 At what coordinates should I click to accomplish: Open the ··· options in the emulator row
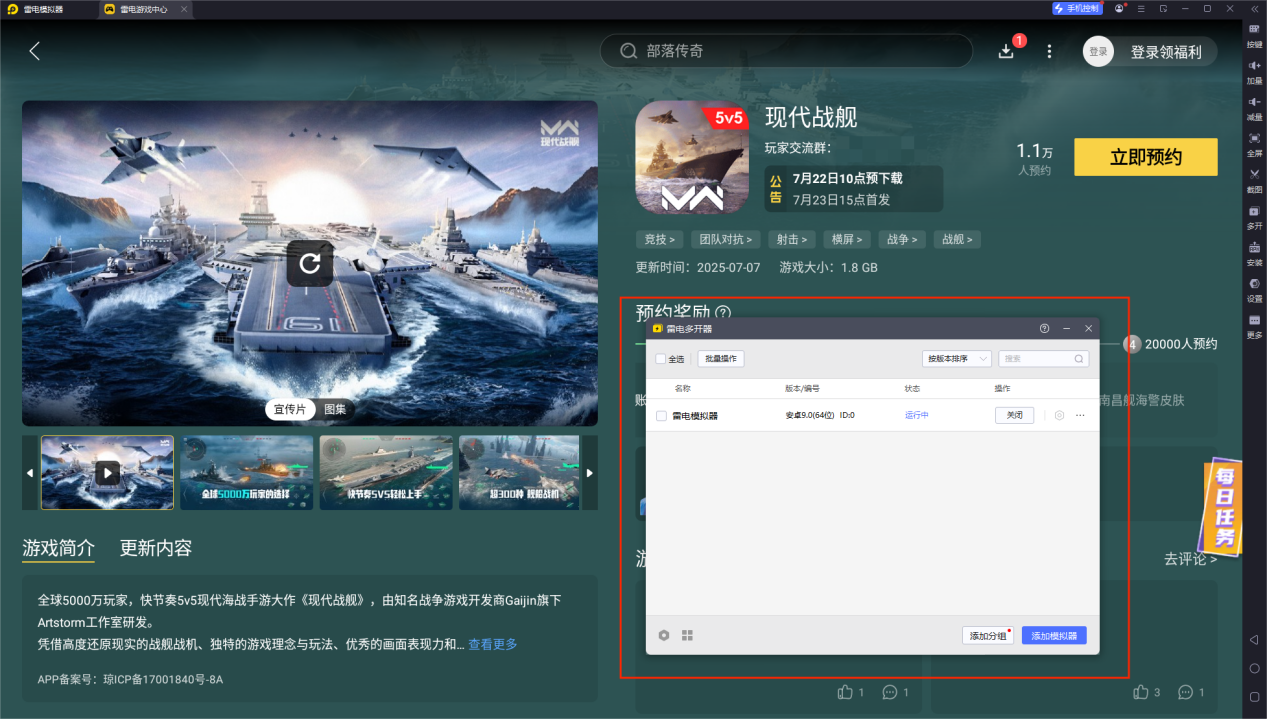[x=1080, y=414]
